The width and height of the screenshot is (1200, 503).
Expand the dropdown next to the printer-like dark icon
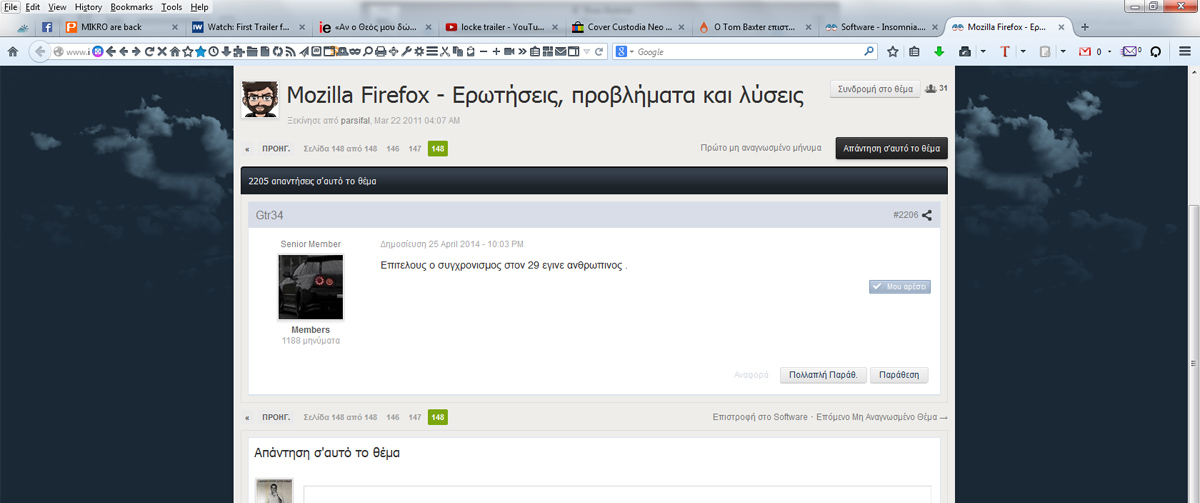[x=983, y=51]
